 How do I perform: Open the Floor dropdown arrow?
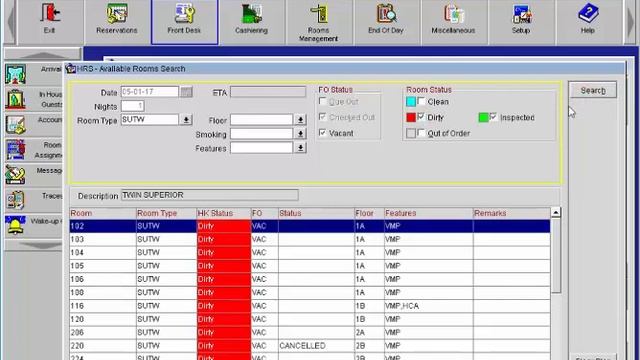(300, 120)
